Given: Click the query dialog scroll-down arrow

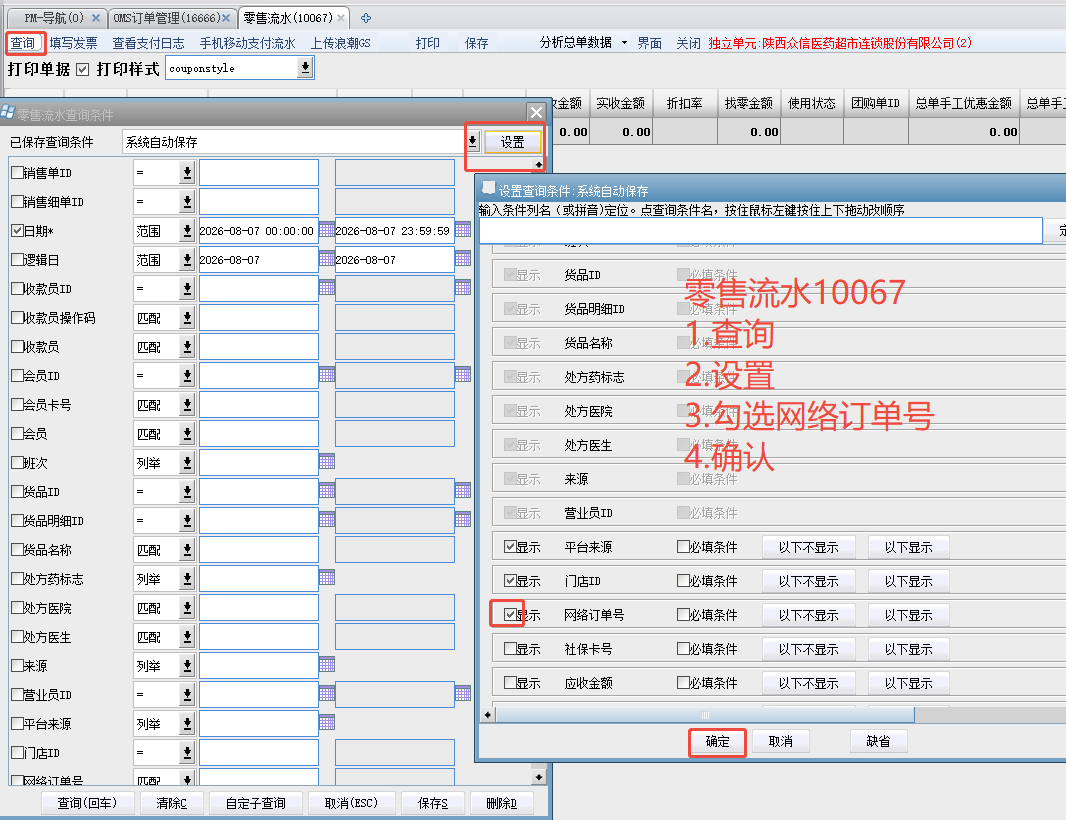Looking at the screenshot, I should [538, 776].
